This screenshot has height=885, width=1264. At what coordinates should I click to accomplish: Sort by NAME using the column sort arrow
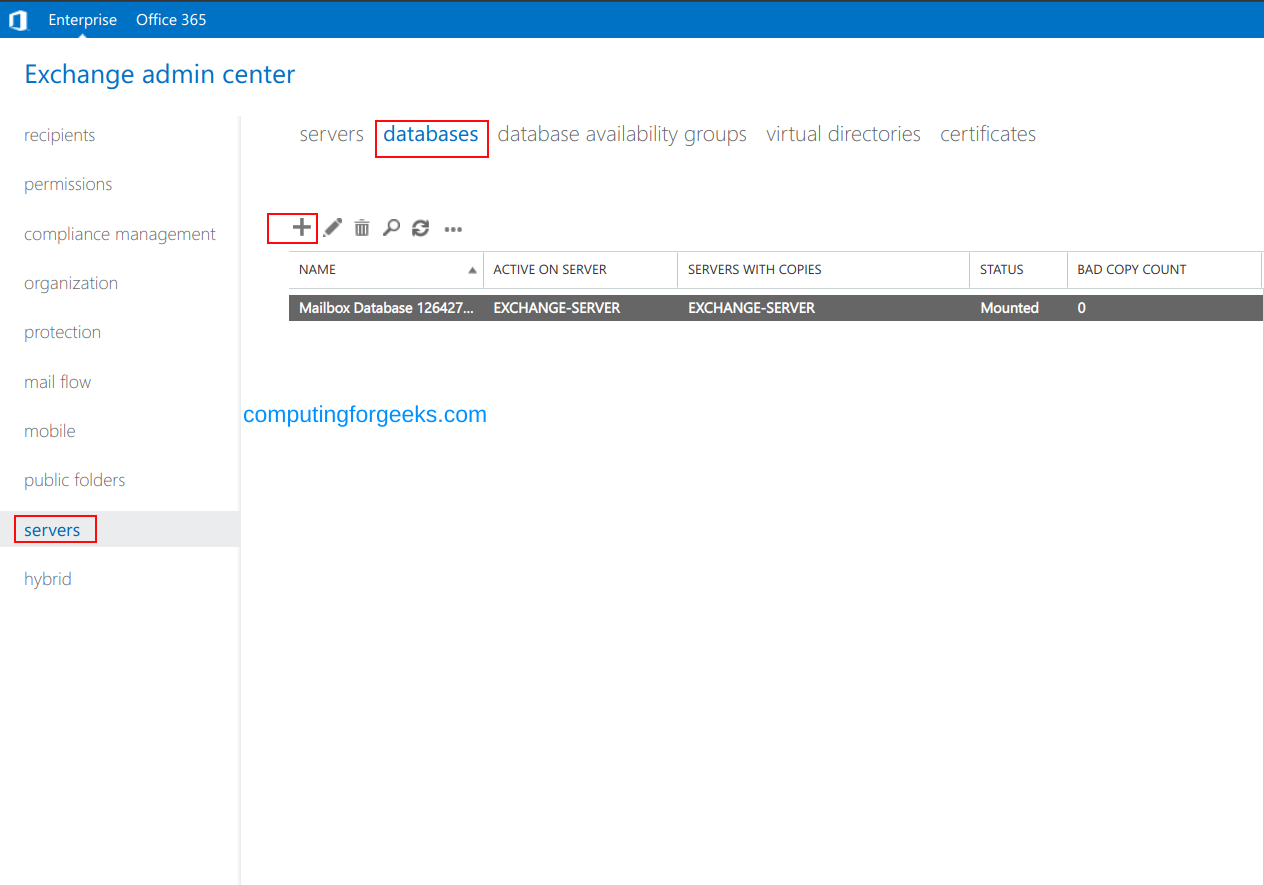coord(471,270)
